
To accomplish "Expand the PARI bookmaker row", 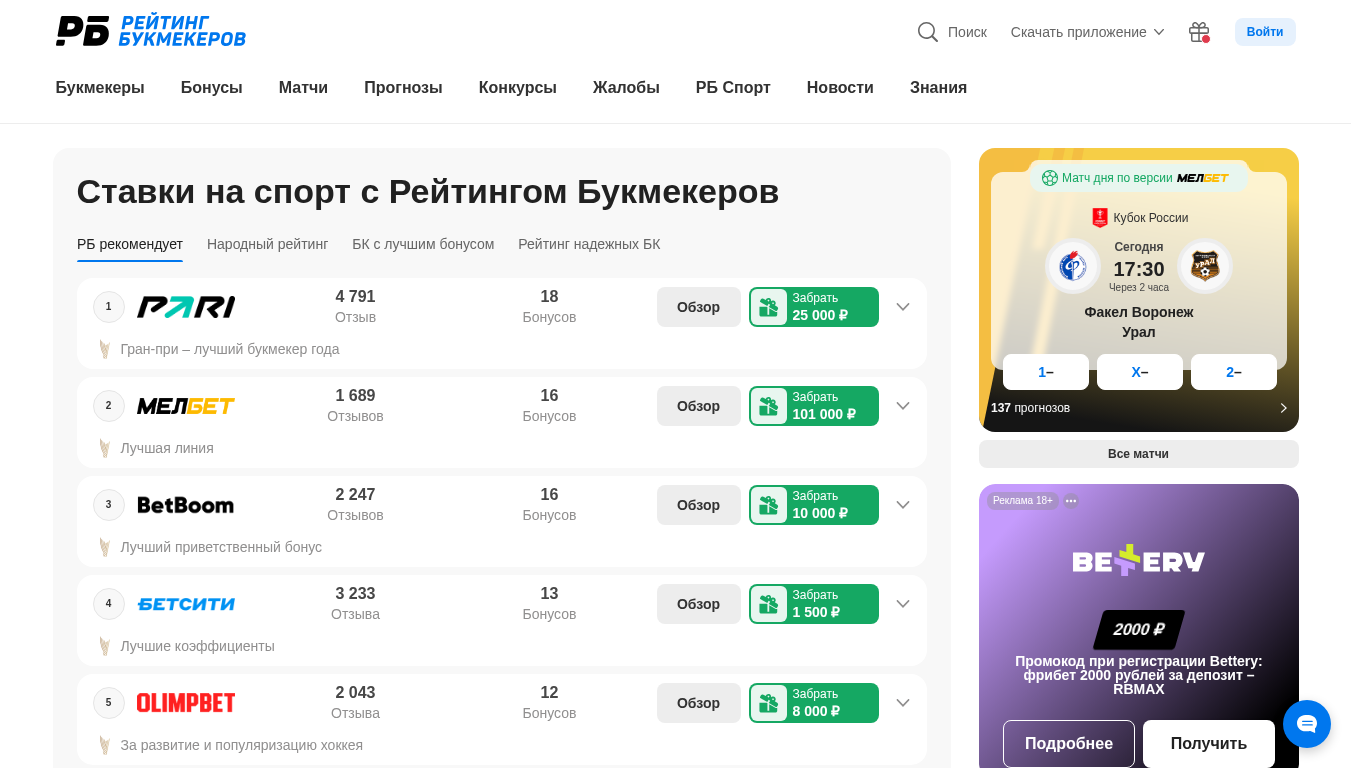I will click(903, 307).
